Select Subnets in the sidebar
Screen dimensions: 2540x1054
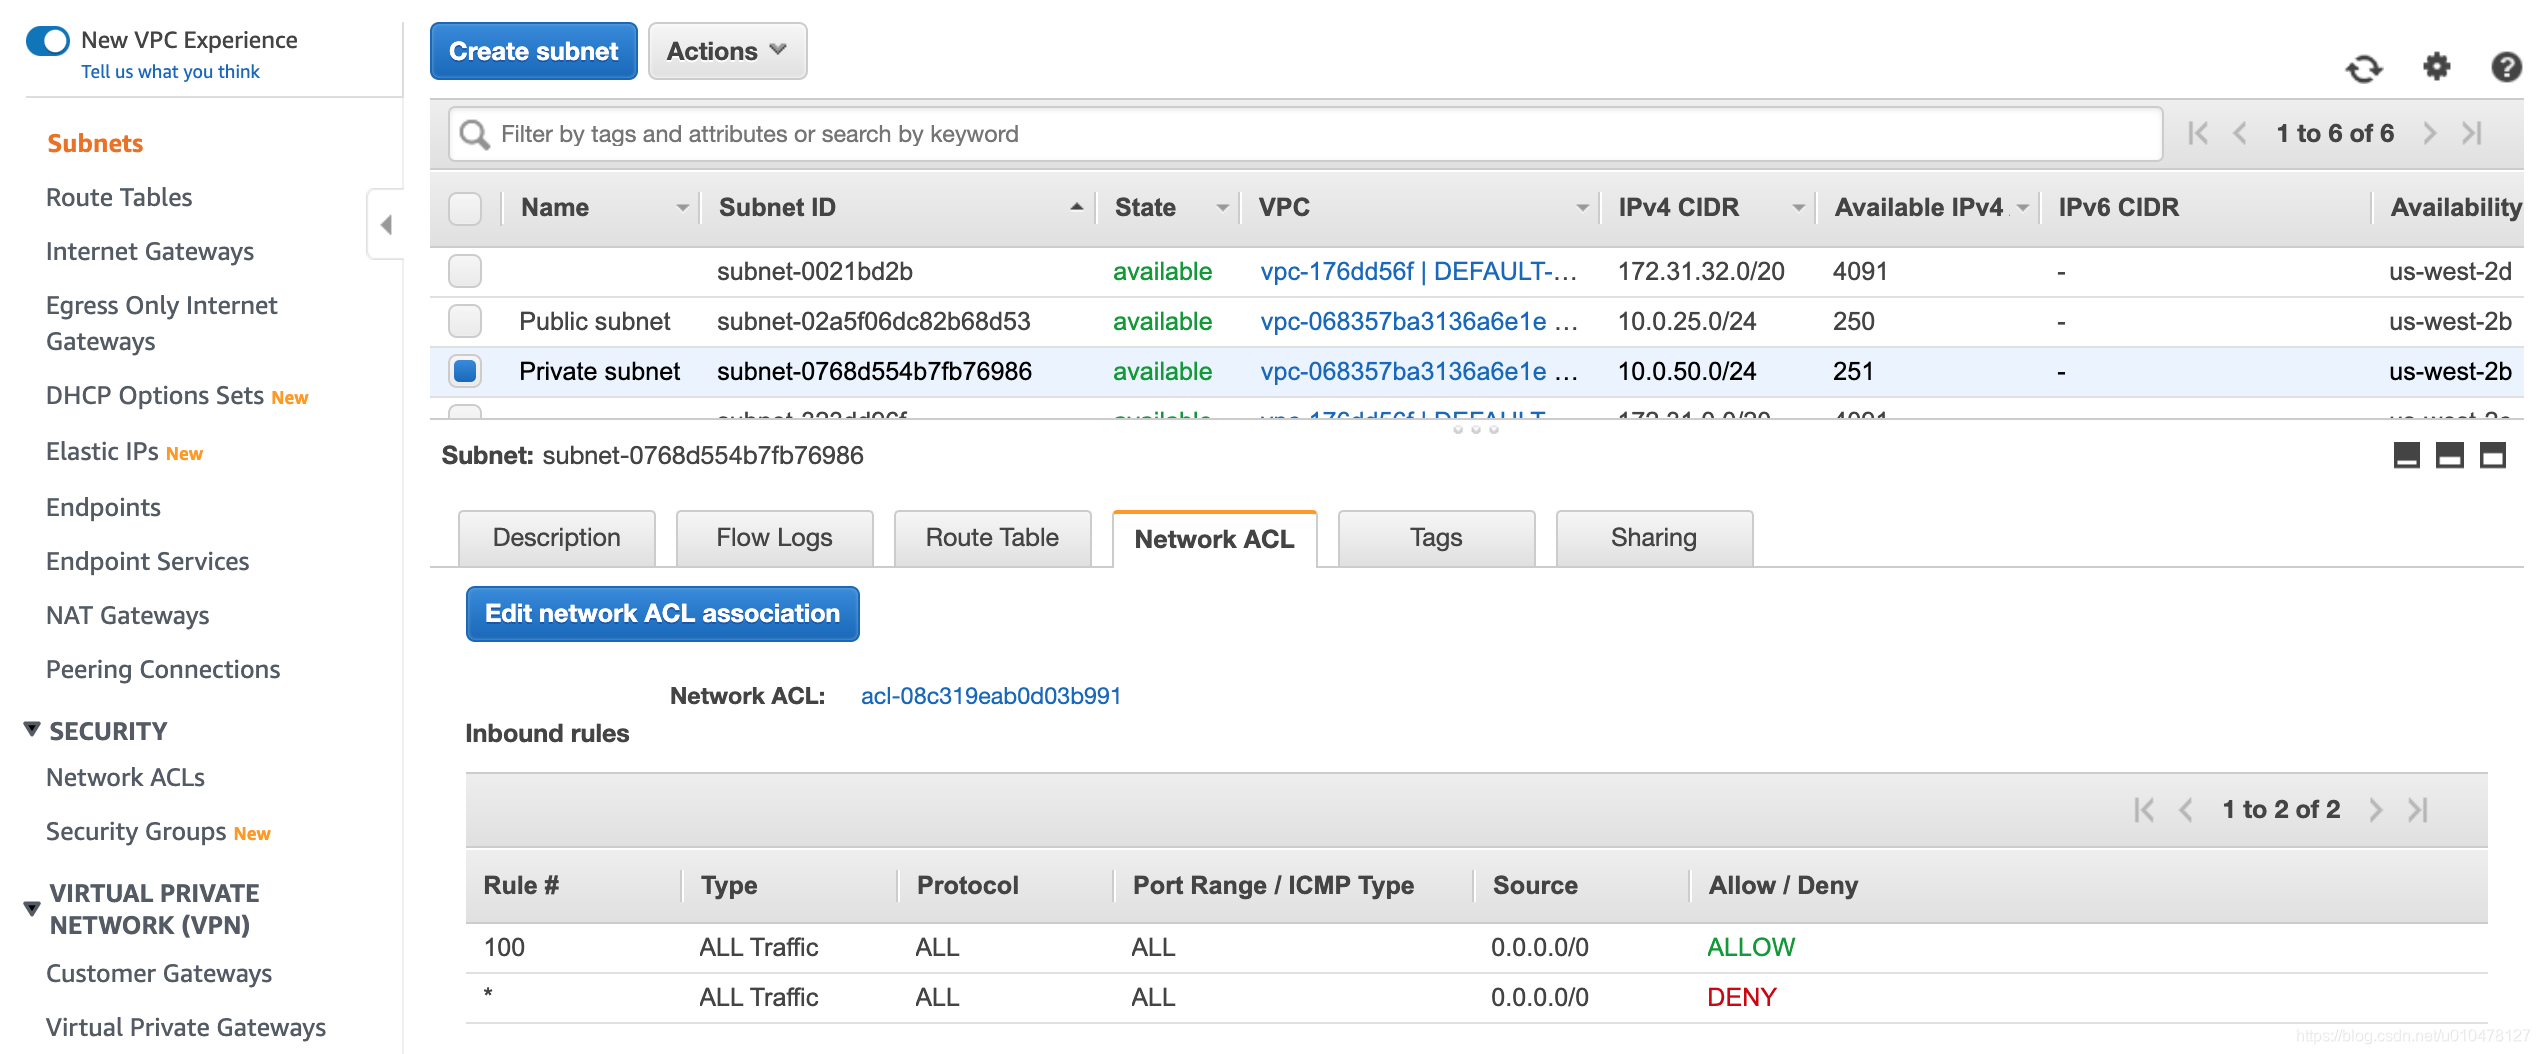click(x=95, y=143)
